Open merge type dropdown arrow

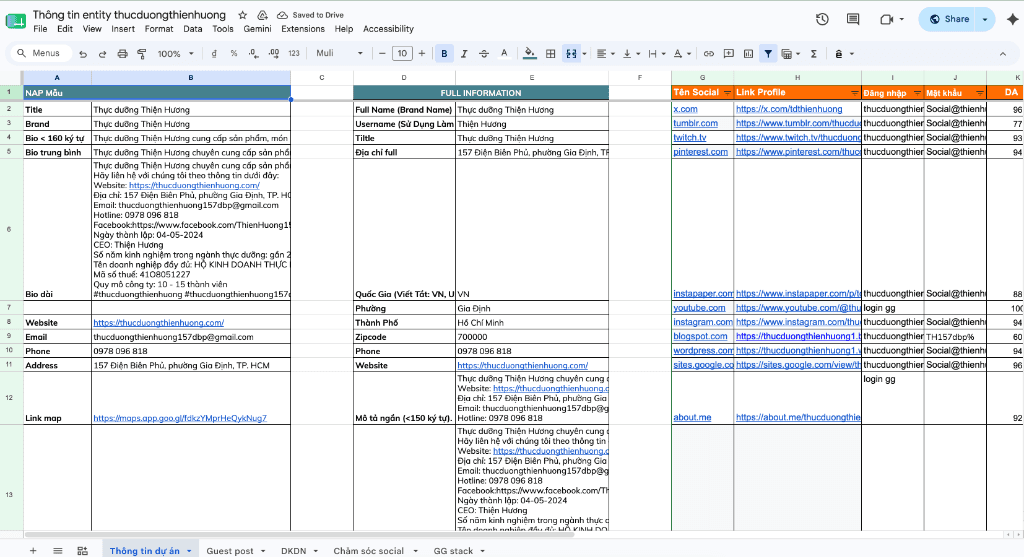pos(584,54)
